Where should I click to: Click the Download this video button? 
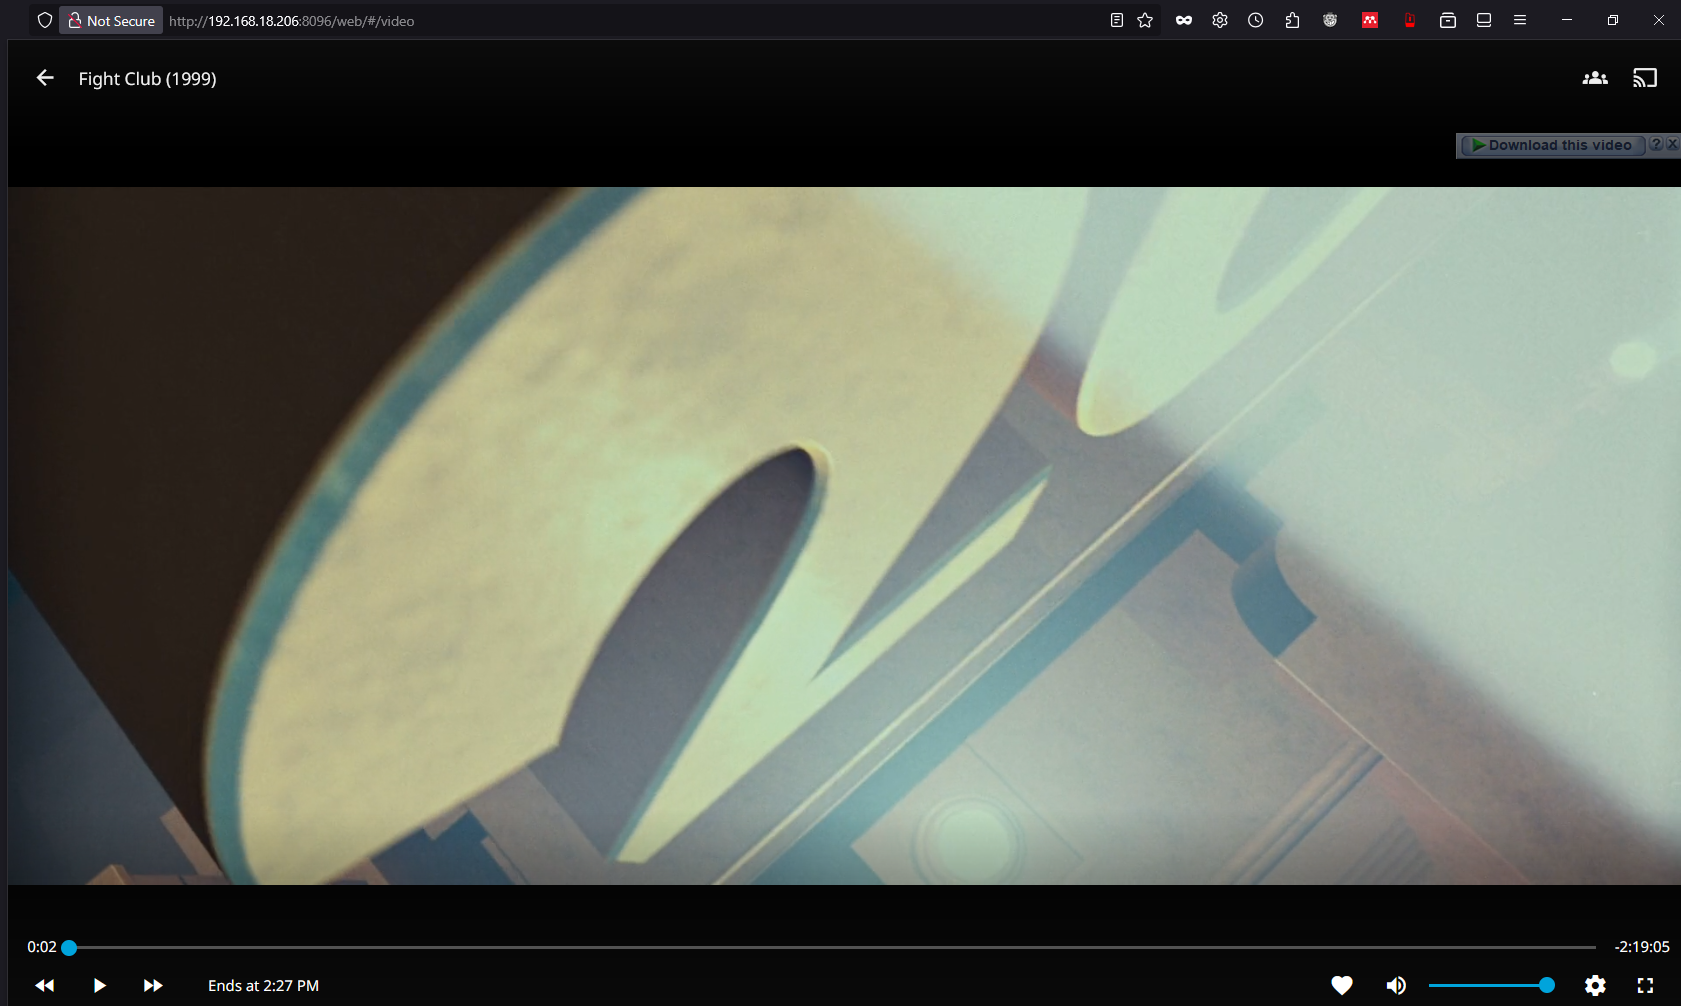(1552, 145)
